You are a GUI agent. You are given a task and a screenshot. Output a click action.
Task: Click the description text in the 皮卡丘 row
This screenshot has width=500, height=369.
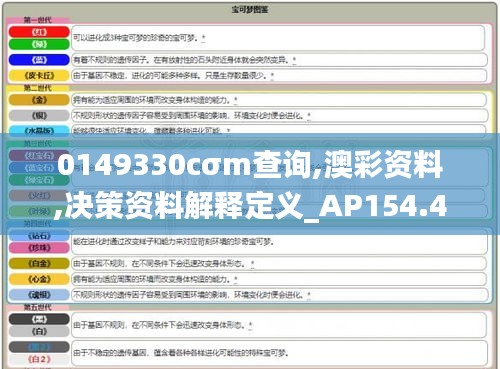click(x=170, y=75)
